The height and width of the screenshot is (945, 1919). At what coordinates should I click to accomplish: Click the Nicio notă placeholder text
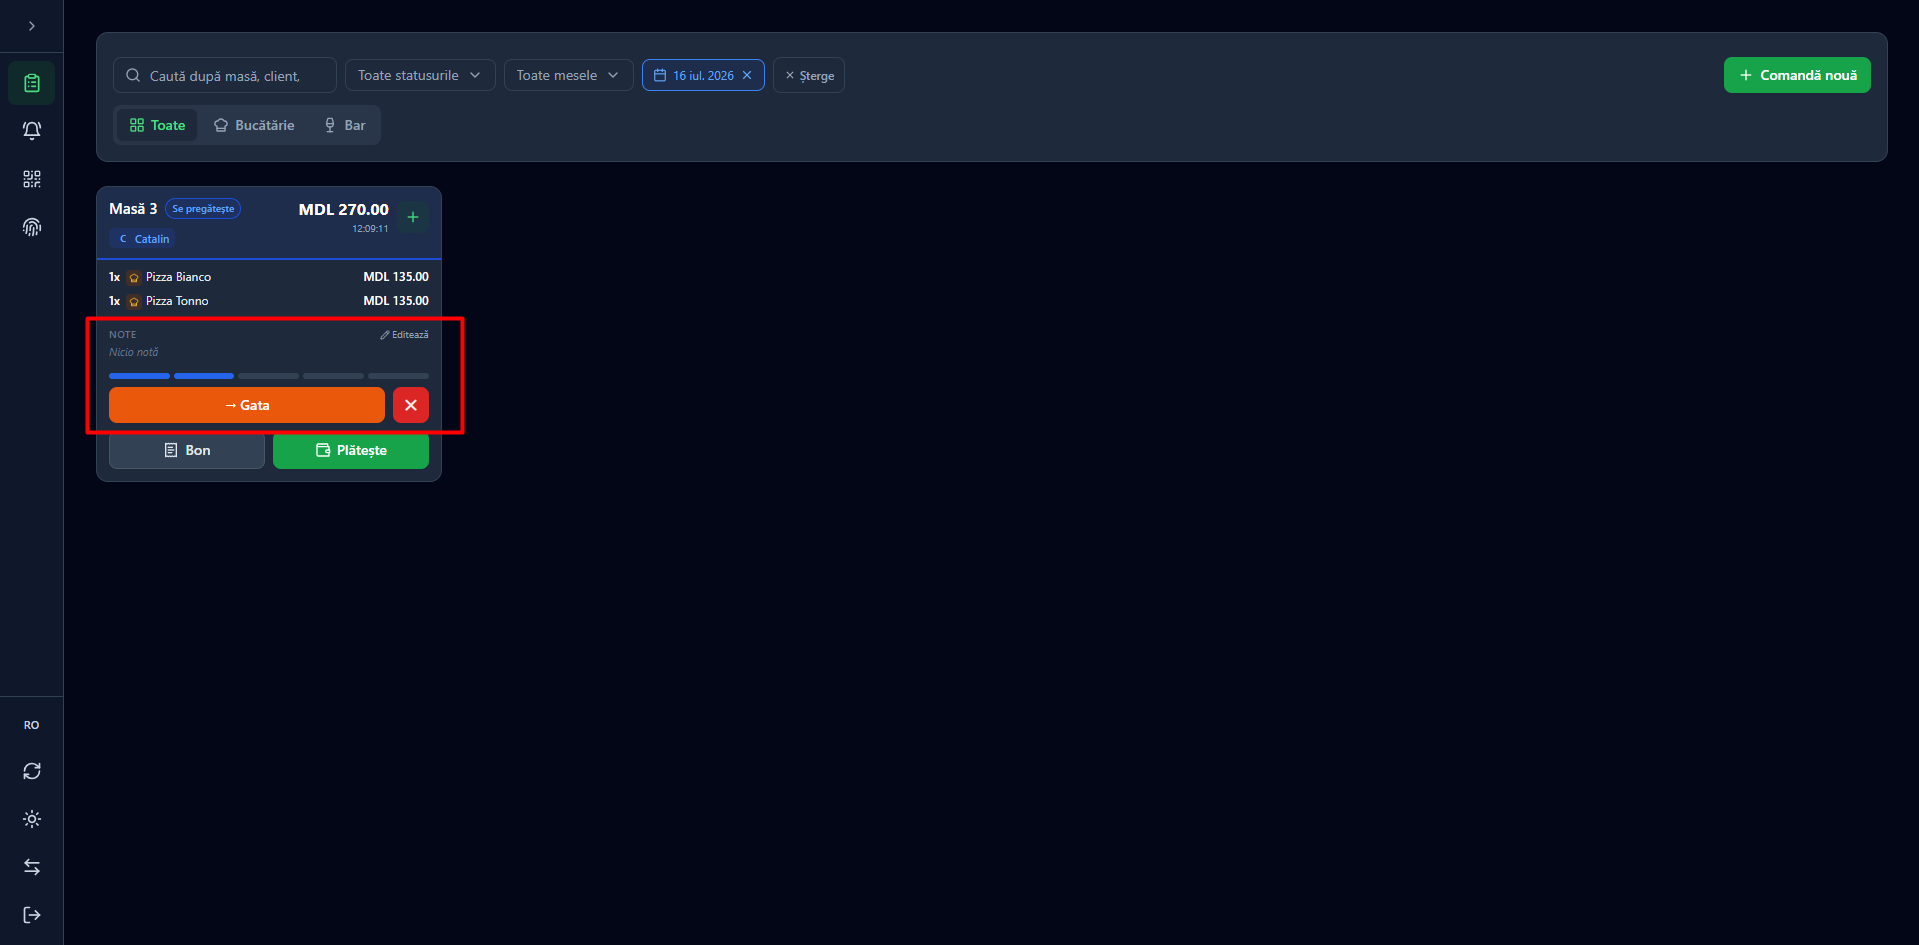134,352
